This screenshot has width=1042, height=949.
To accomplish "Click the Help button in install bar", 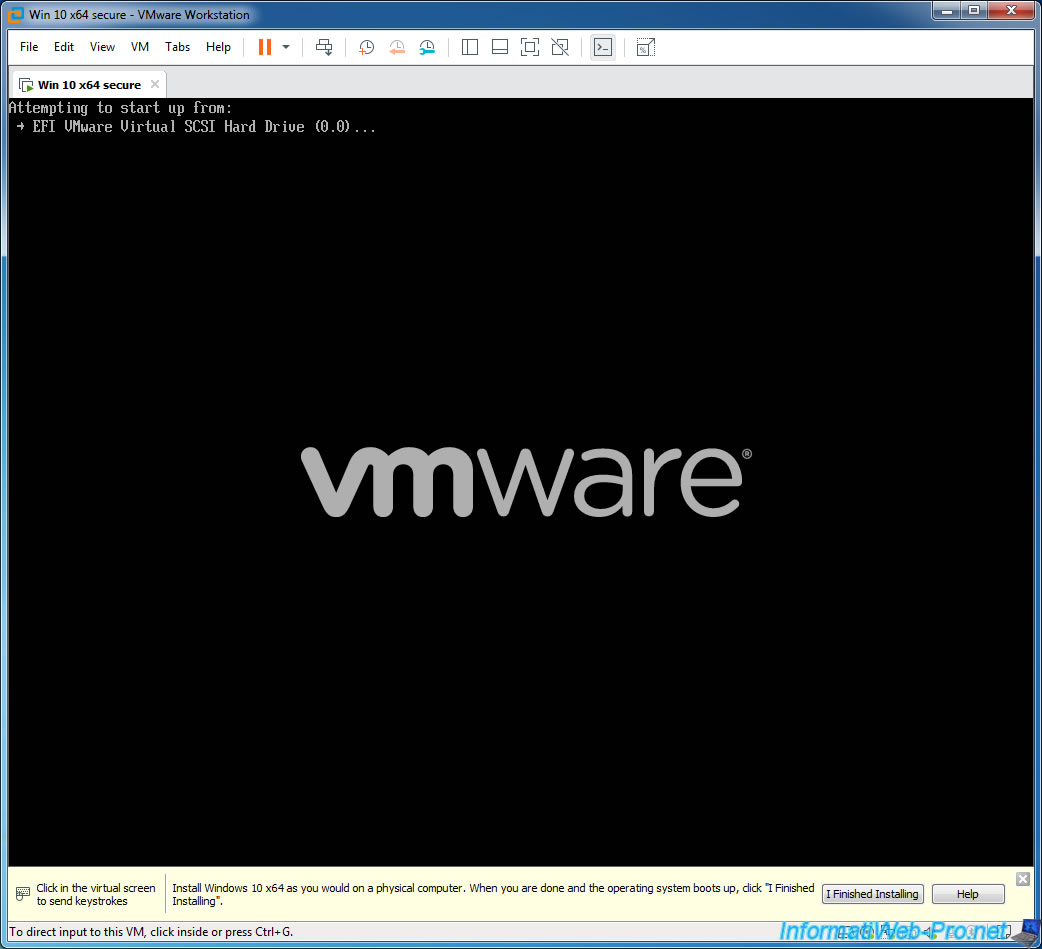I will [x=967, y=894].
